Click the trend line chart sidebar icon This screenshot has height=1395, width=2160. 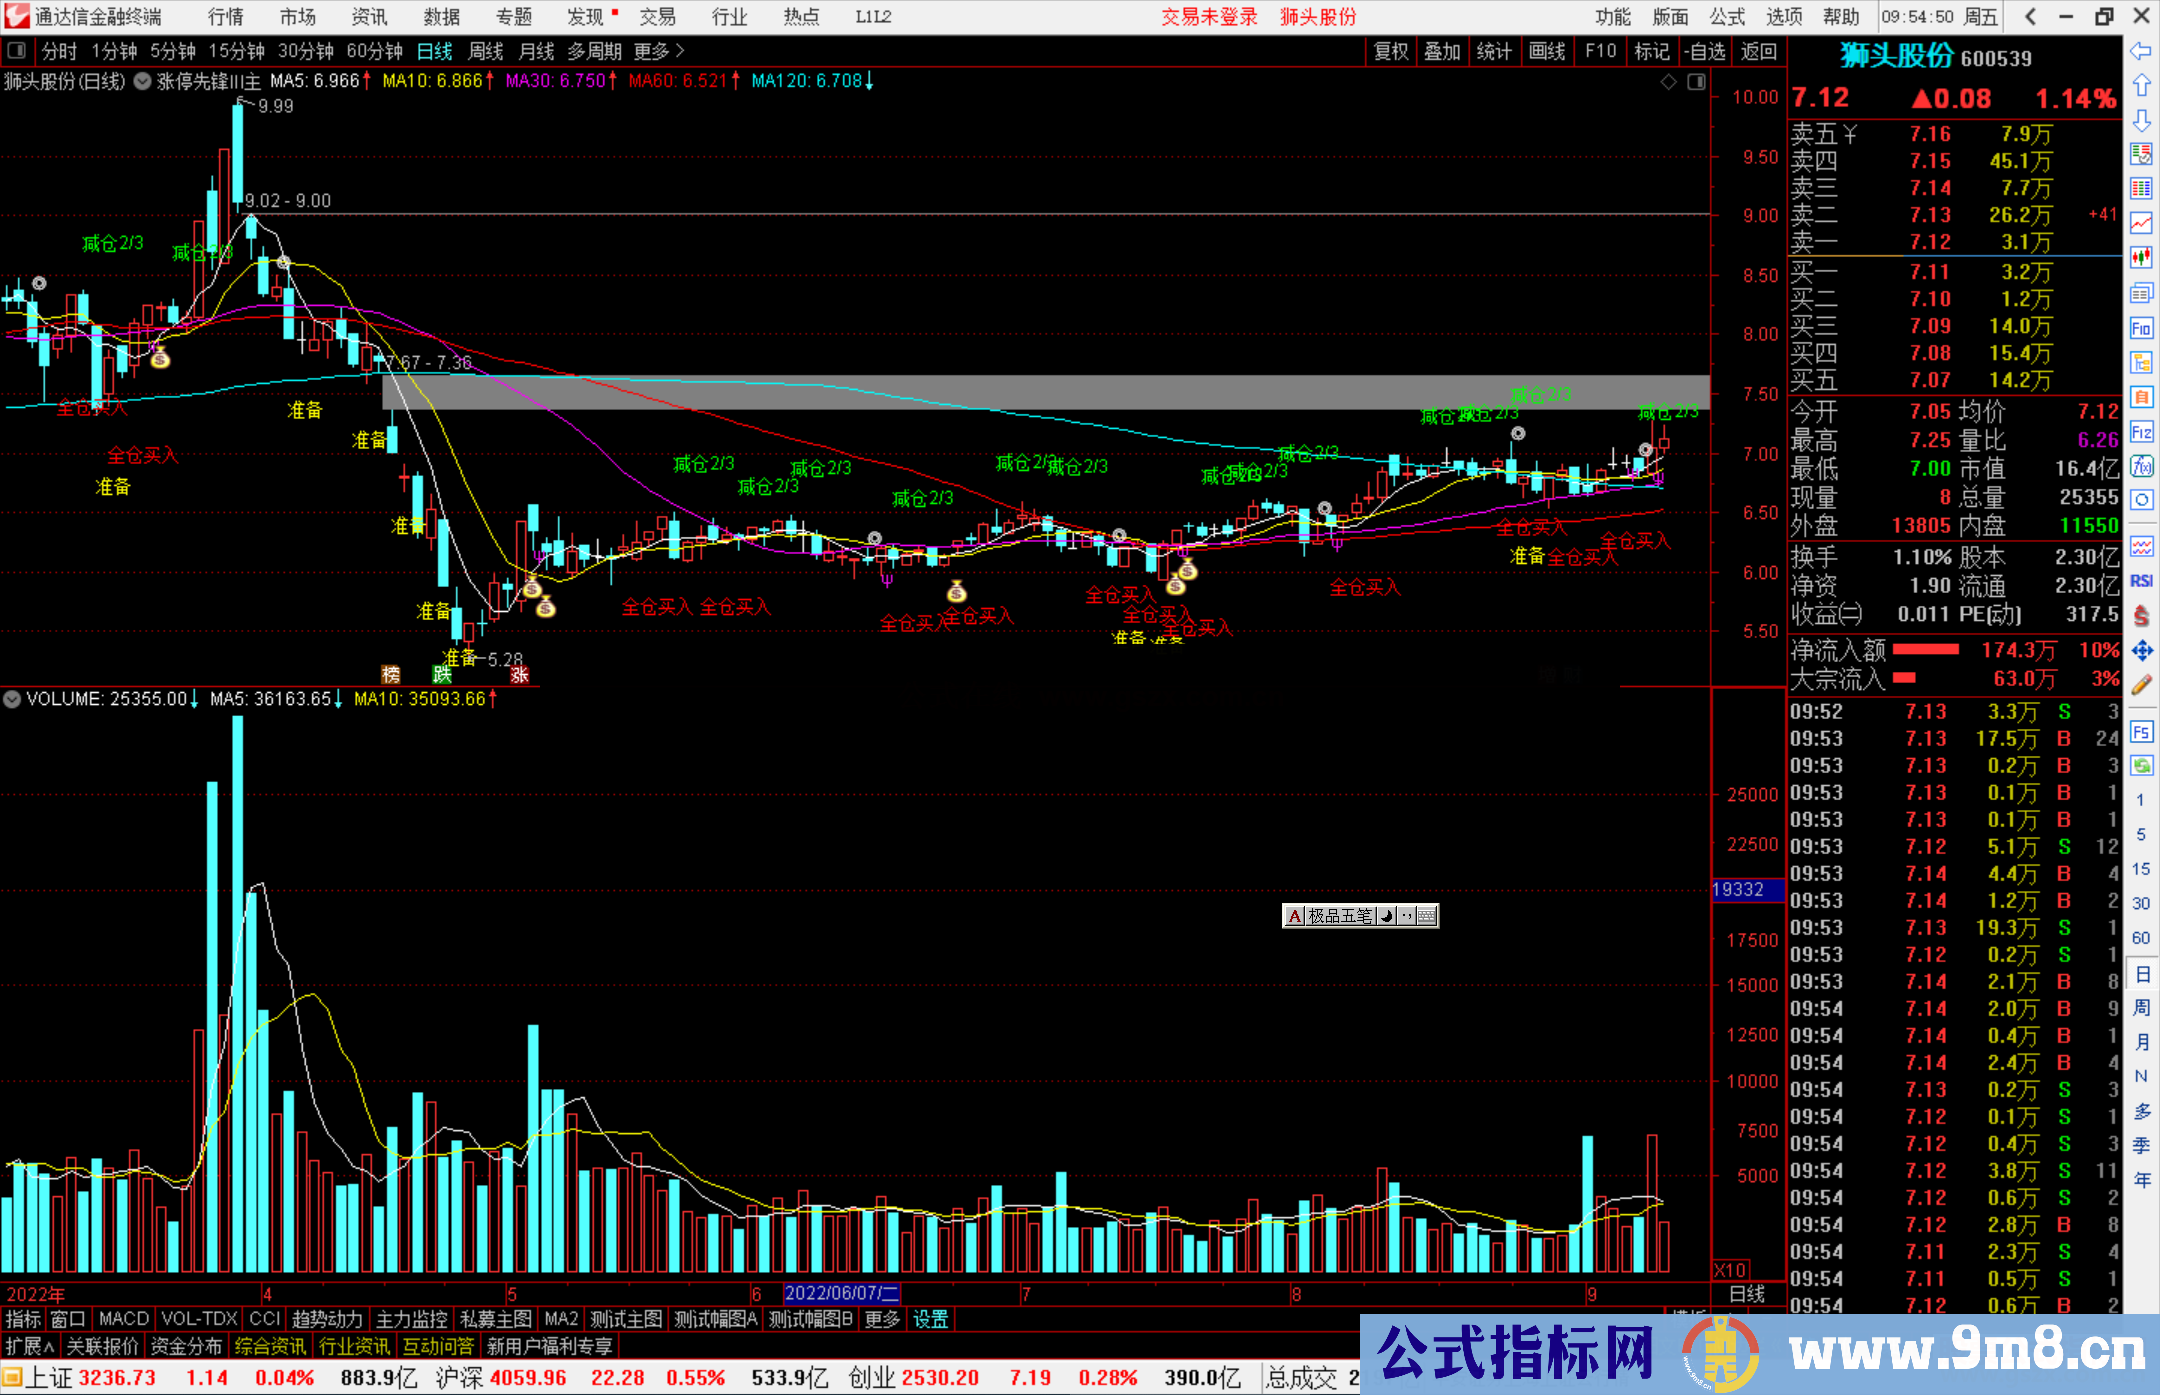click(x=2141, y=223)
